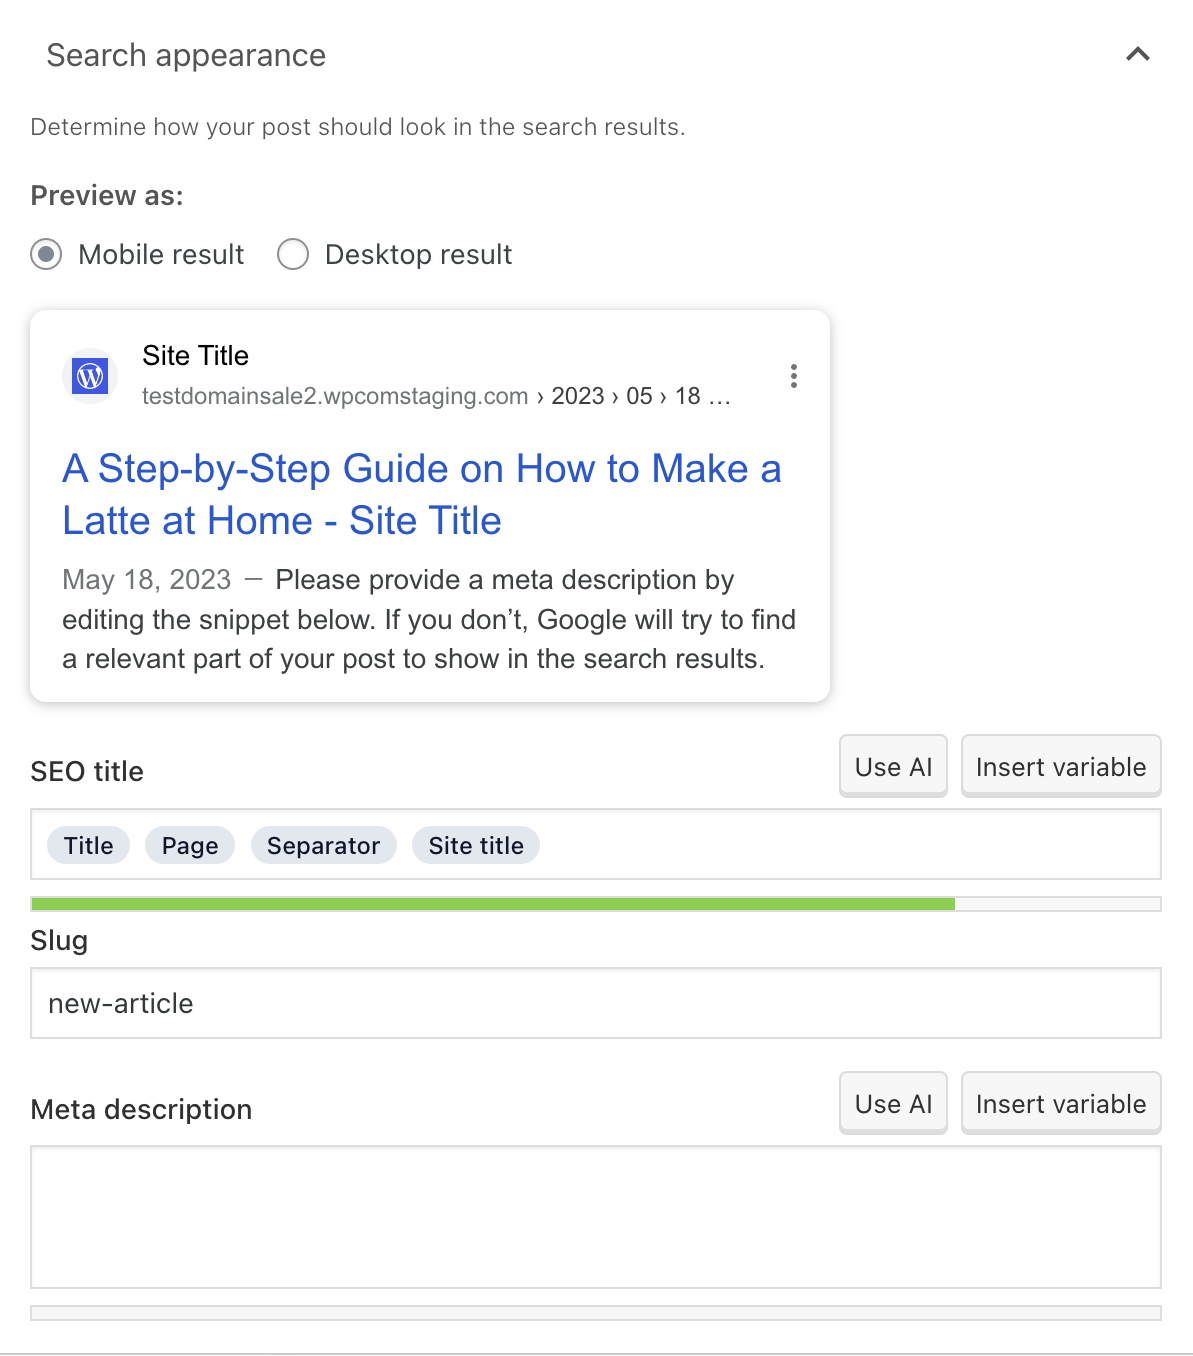Click inside the Slug input field
This screenshot has height=1356, width=1193.
click(x=595, y=1003)
